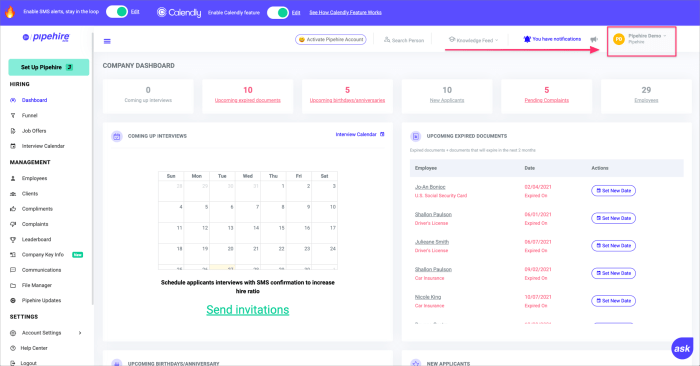Click Edit next to SMS alerts toggle
Viewport: 700px width, 366px height.
click(x=135, y=12)
